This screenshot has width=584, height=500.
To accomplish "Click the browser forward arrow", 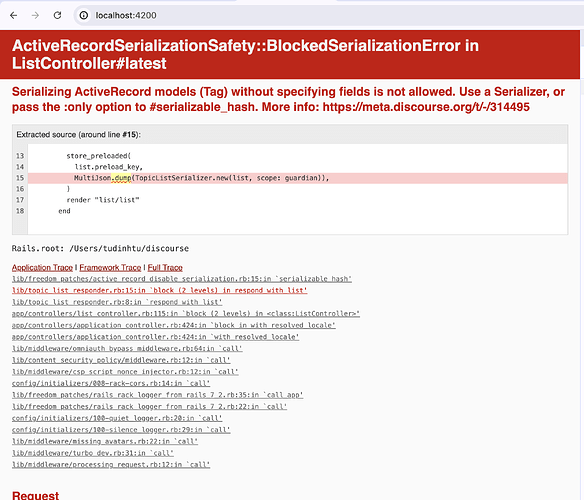I will point(35,15).
